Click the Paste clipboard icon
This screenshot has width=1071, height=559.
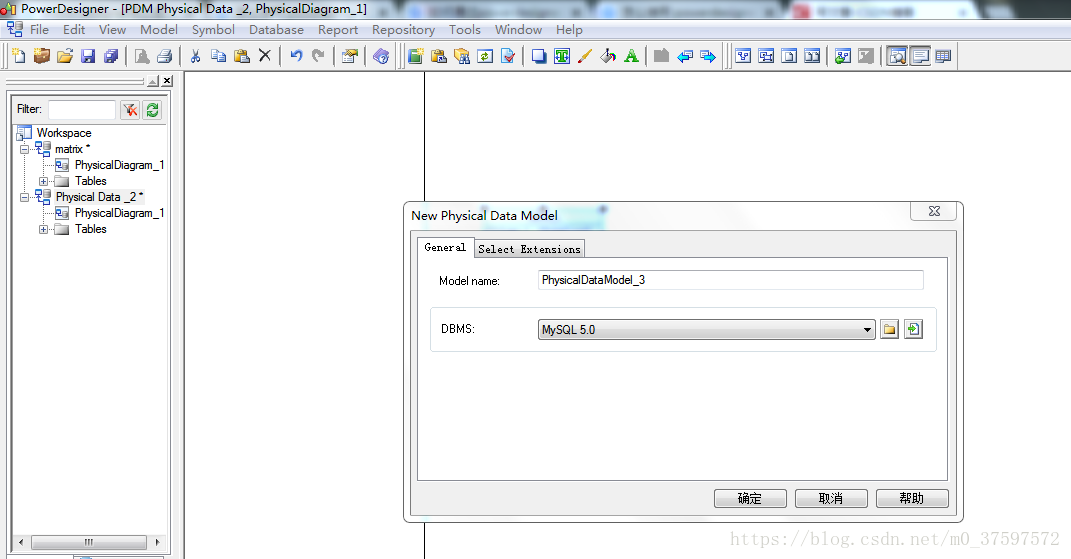click(x=242, y=56)
